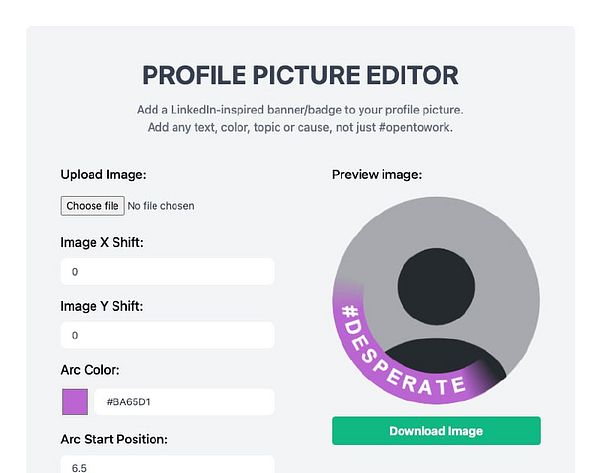The width and height of the screenshot is (600, 473).
Task: Click the Arc Color label
Action: (x=90, y=369)
